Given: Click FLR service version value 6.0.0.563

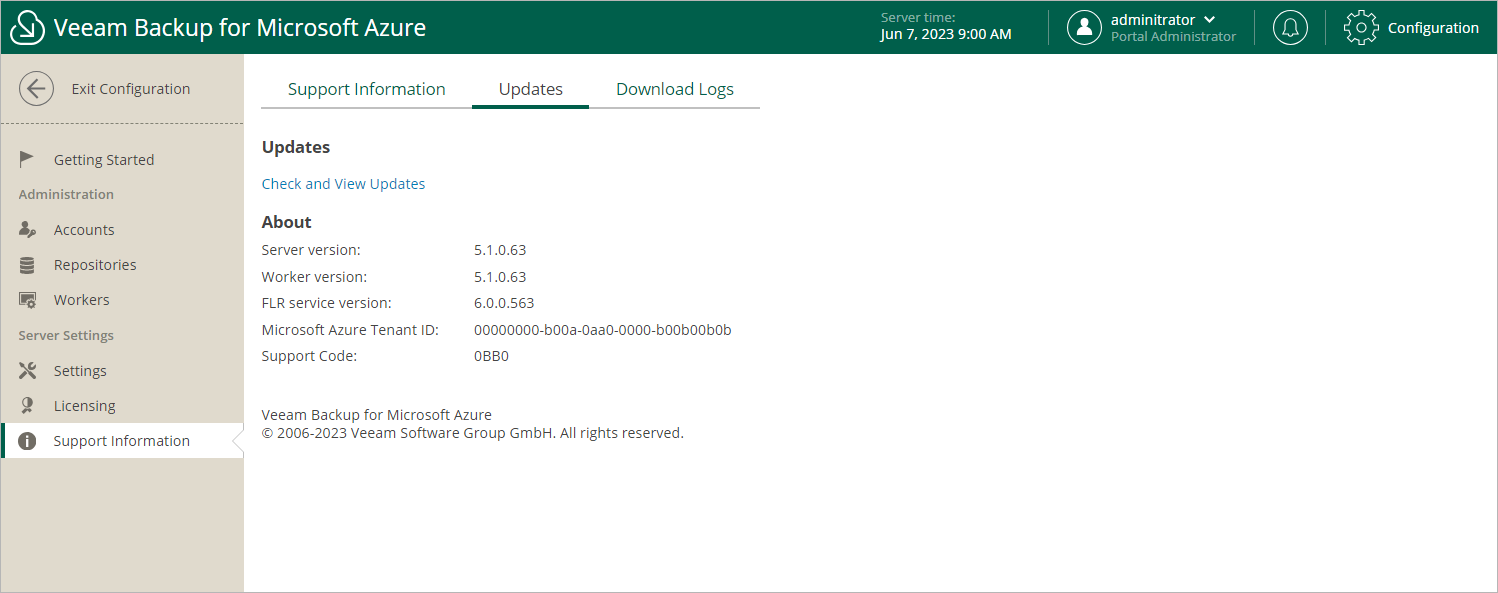Looking at the screenshot, I should 504,303.
